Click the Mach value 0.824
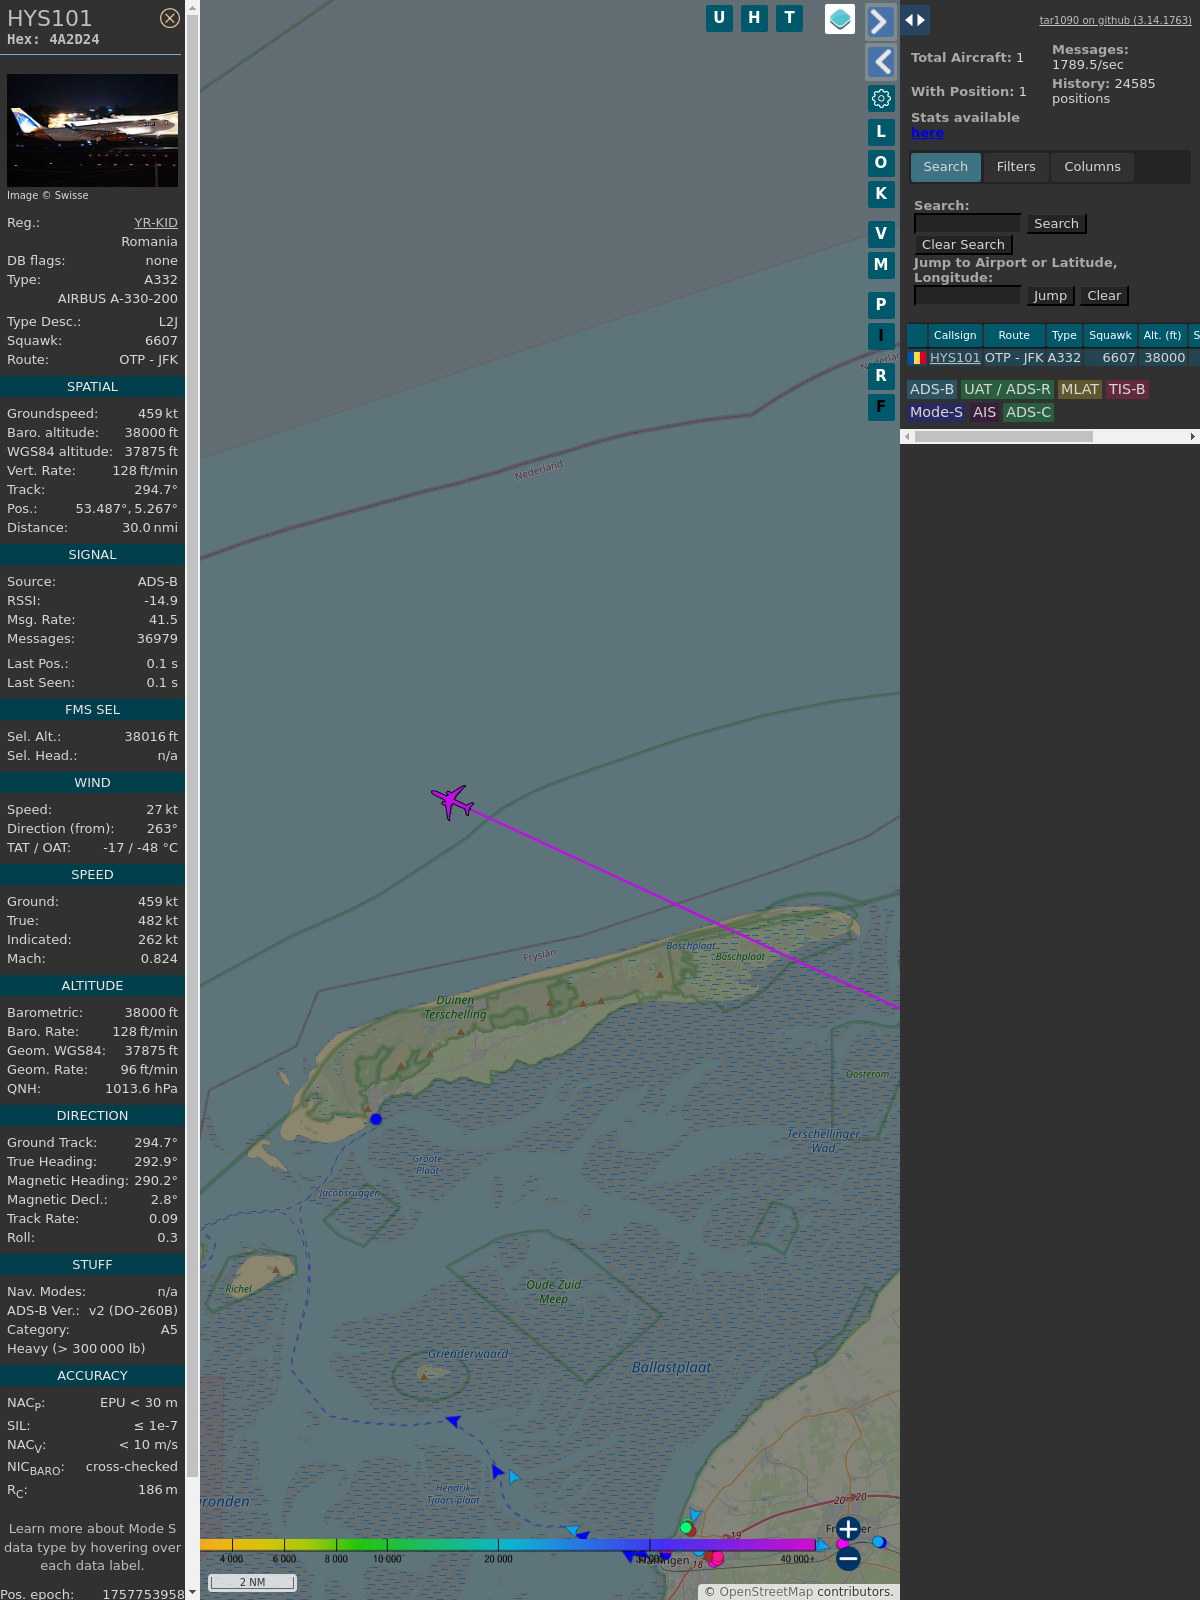 (x=159, y=959)
